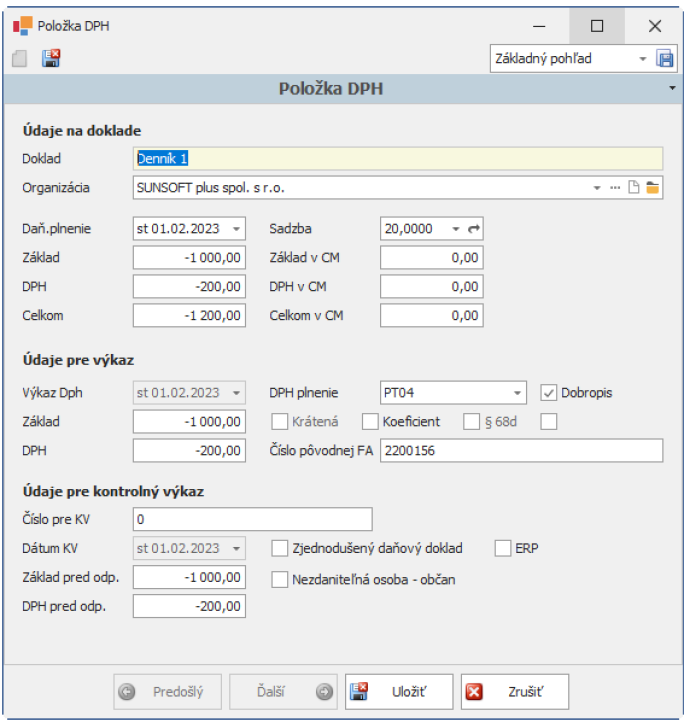Image resolution: width=689 pixels, height=724 pixels.
Task: Click the document icon in Organizácia field
Action: [x=633, y=187]
